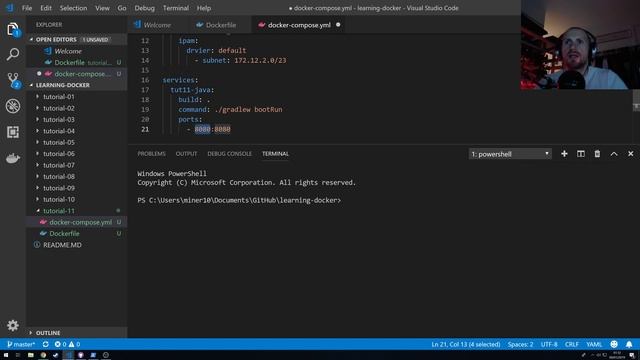640x360 pixels.
Task: Switch to the Debug Console tab
Action: [229, 154]
